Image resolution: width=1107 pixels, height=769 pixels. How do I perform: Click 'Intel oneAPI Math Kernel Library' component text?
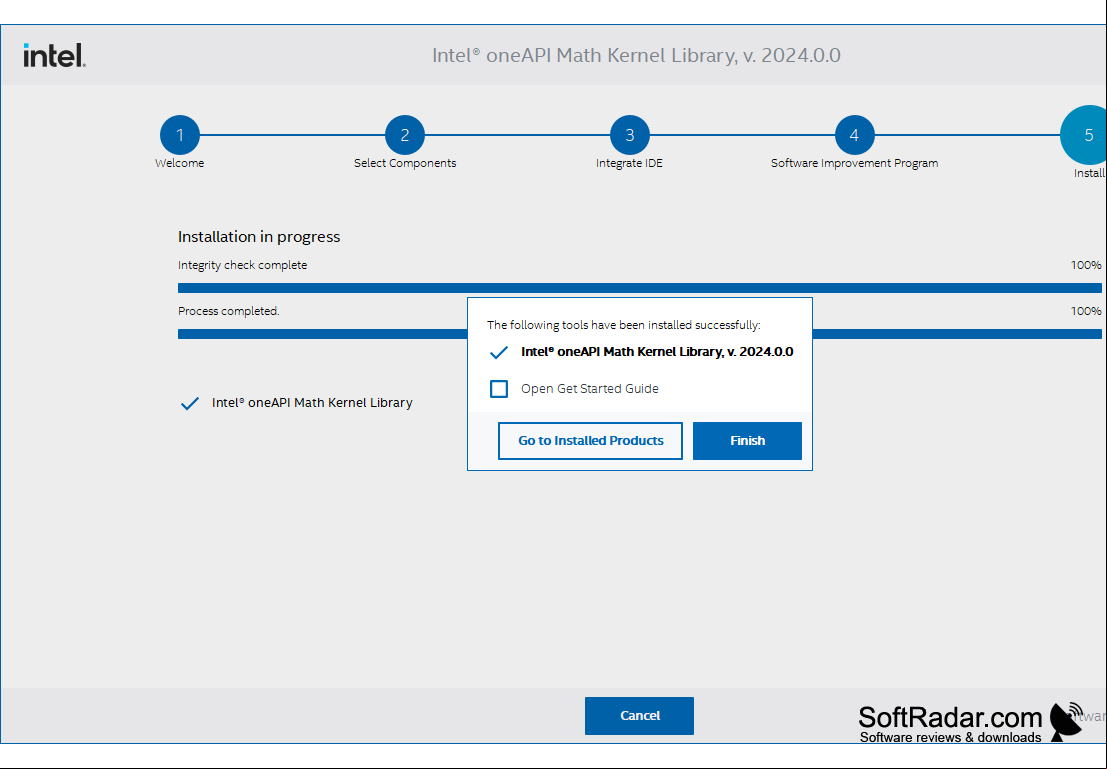(312, 403)
